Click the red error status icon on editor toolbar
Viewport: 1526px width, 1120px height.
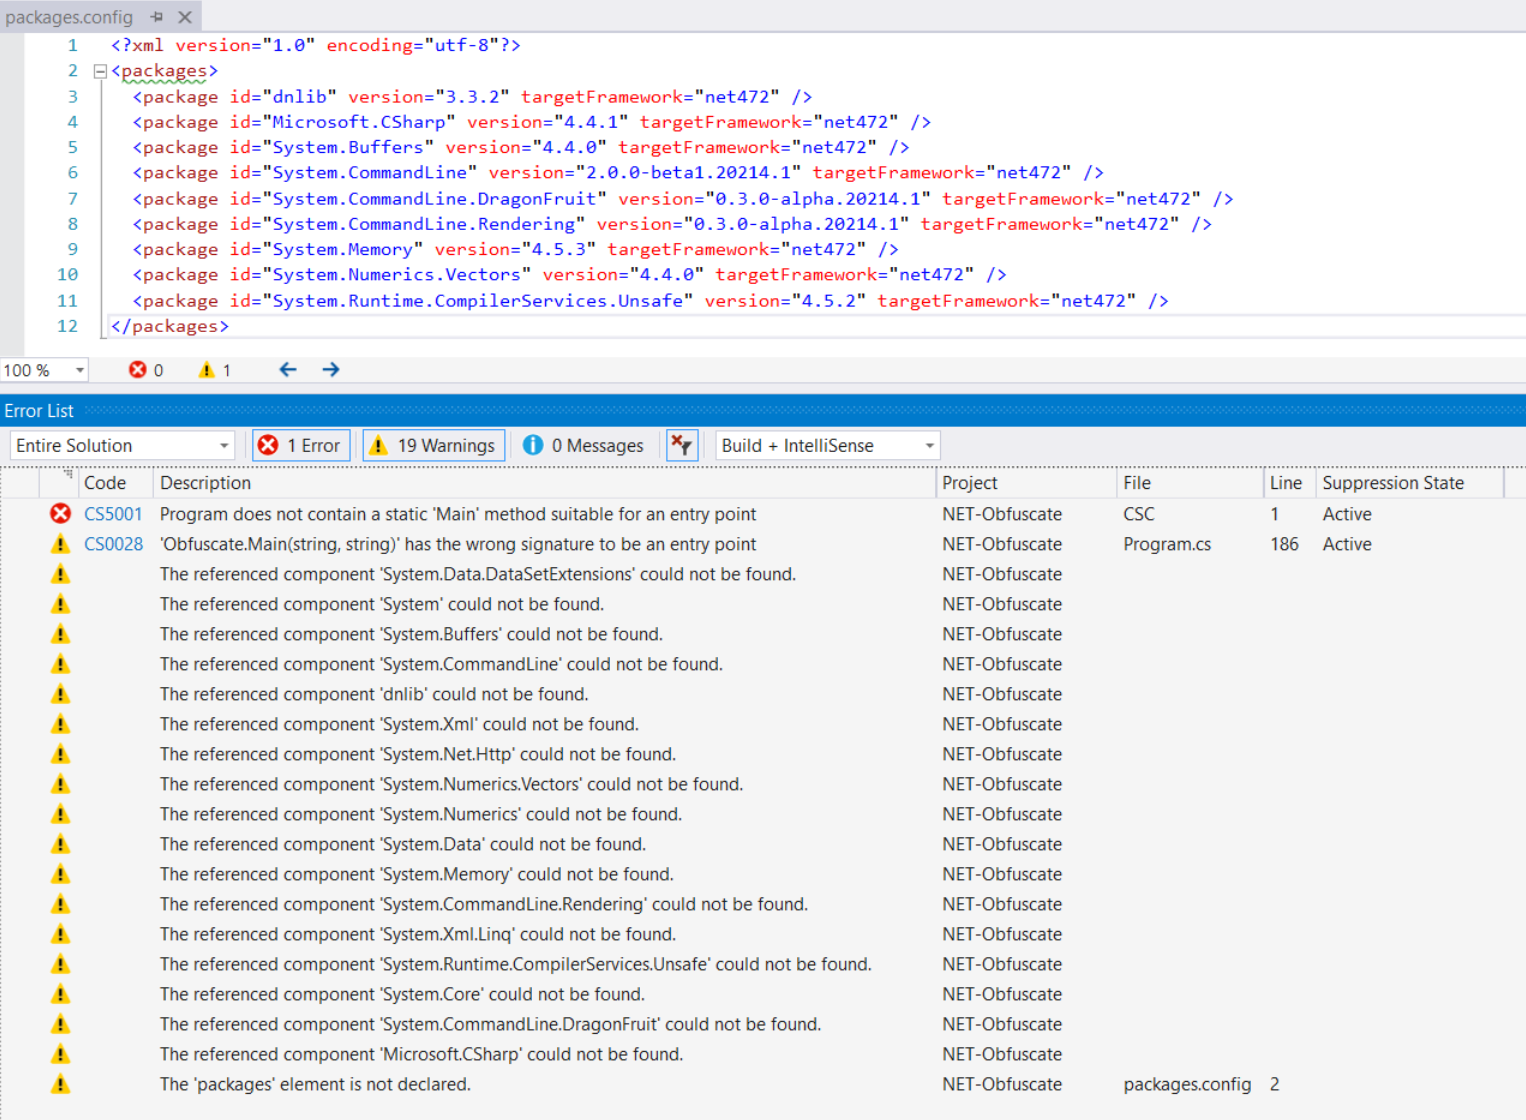point(138,369)
